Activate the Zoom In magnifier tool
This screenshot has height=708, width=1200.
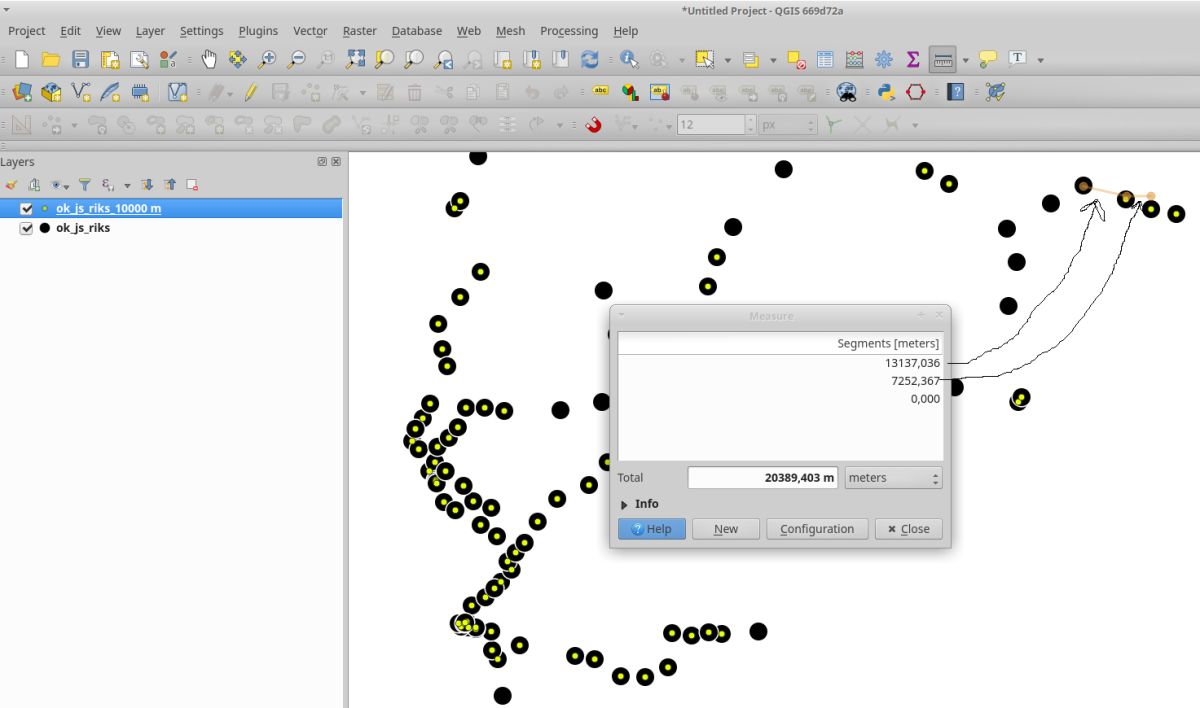[x=267, y=60]
